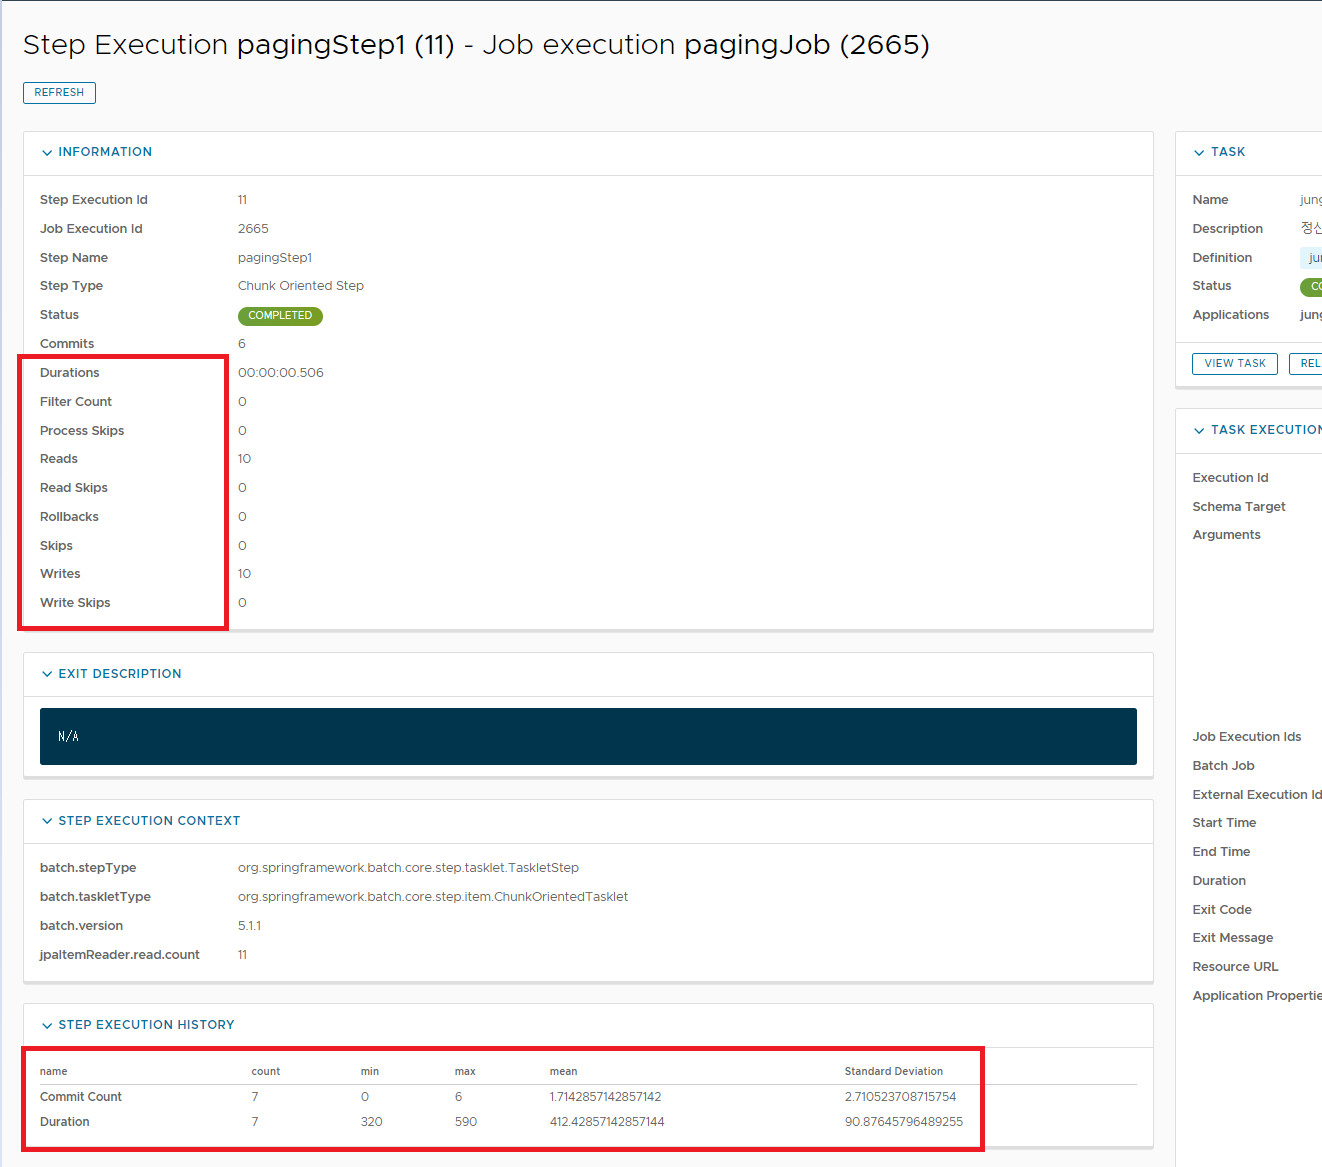The height and width of the screenshot is (1167, 1322).
Task: Click the Applications label in Task panel
Action: pyautogui.click(x=1231, y=315)
